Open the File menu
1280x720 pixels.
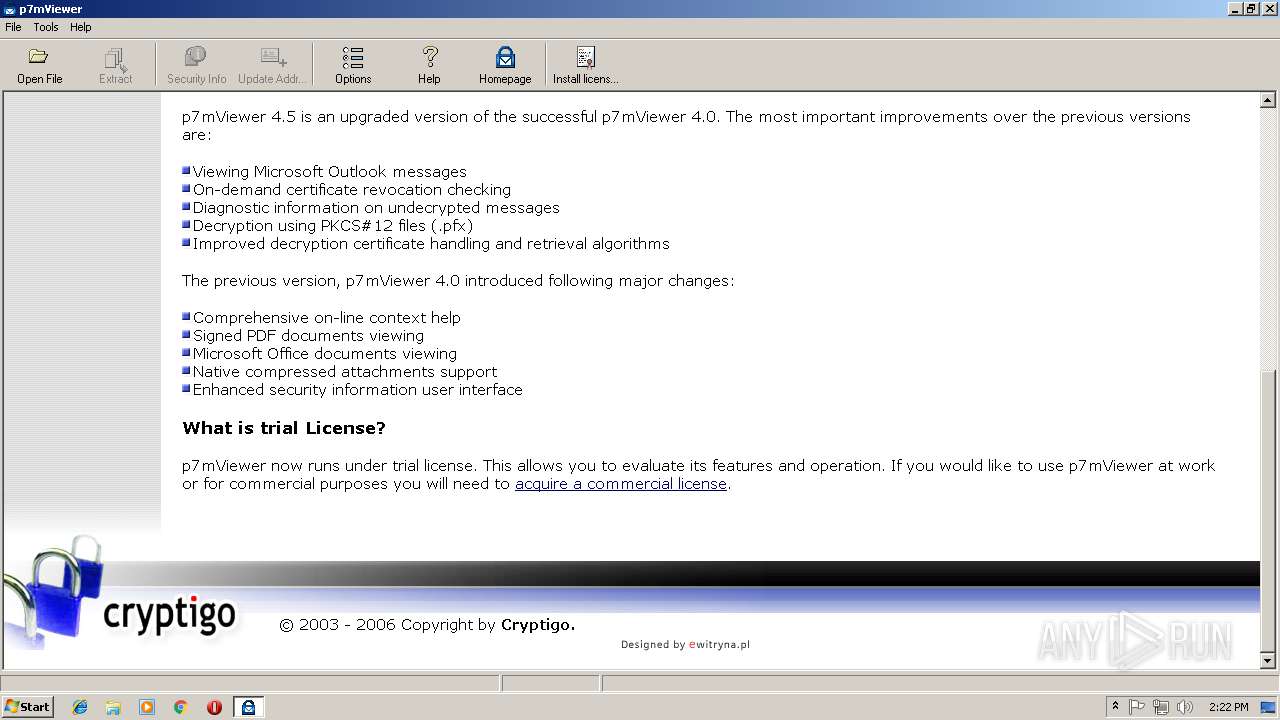click(x=13, y=27)
